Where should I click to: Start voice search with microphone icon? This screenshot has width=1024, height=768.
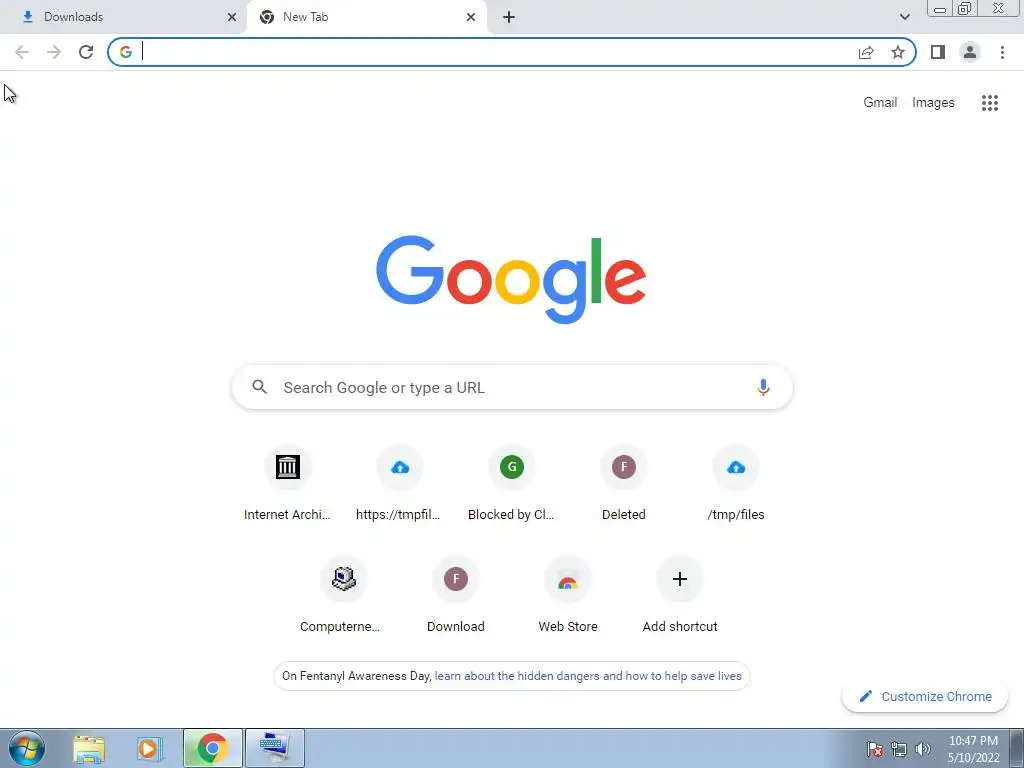[763, 387]
